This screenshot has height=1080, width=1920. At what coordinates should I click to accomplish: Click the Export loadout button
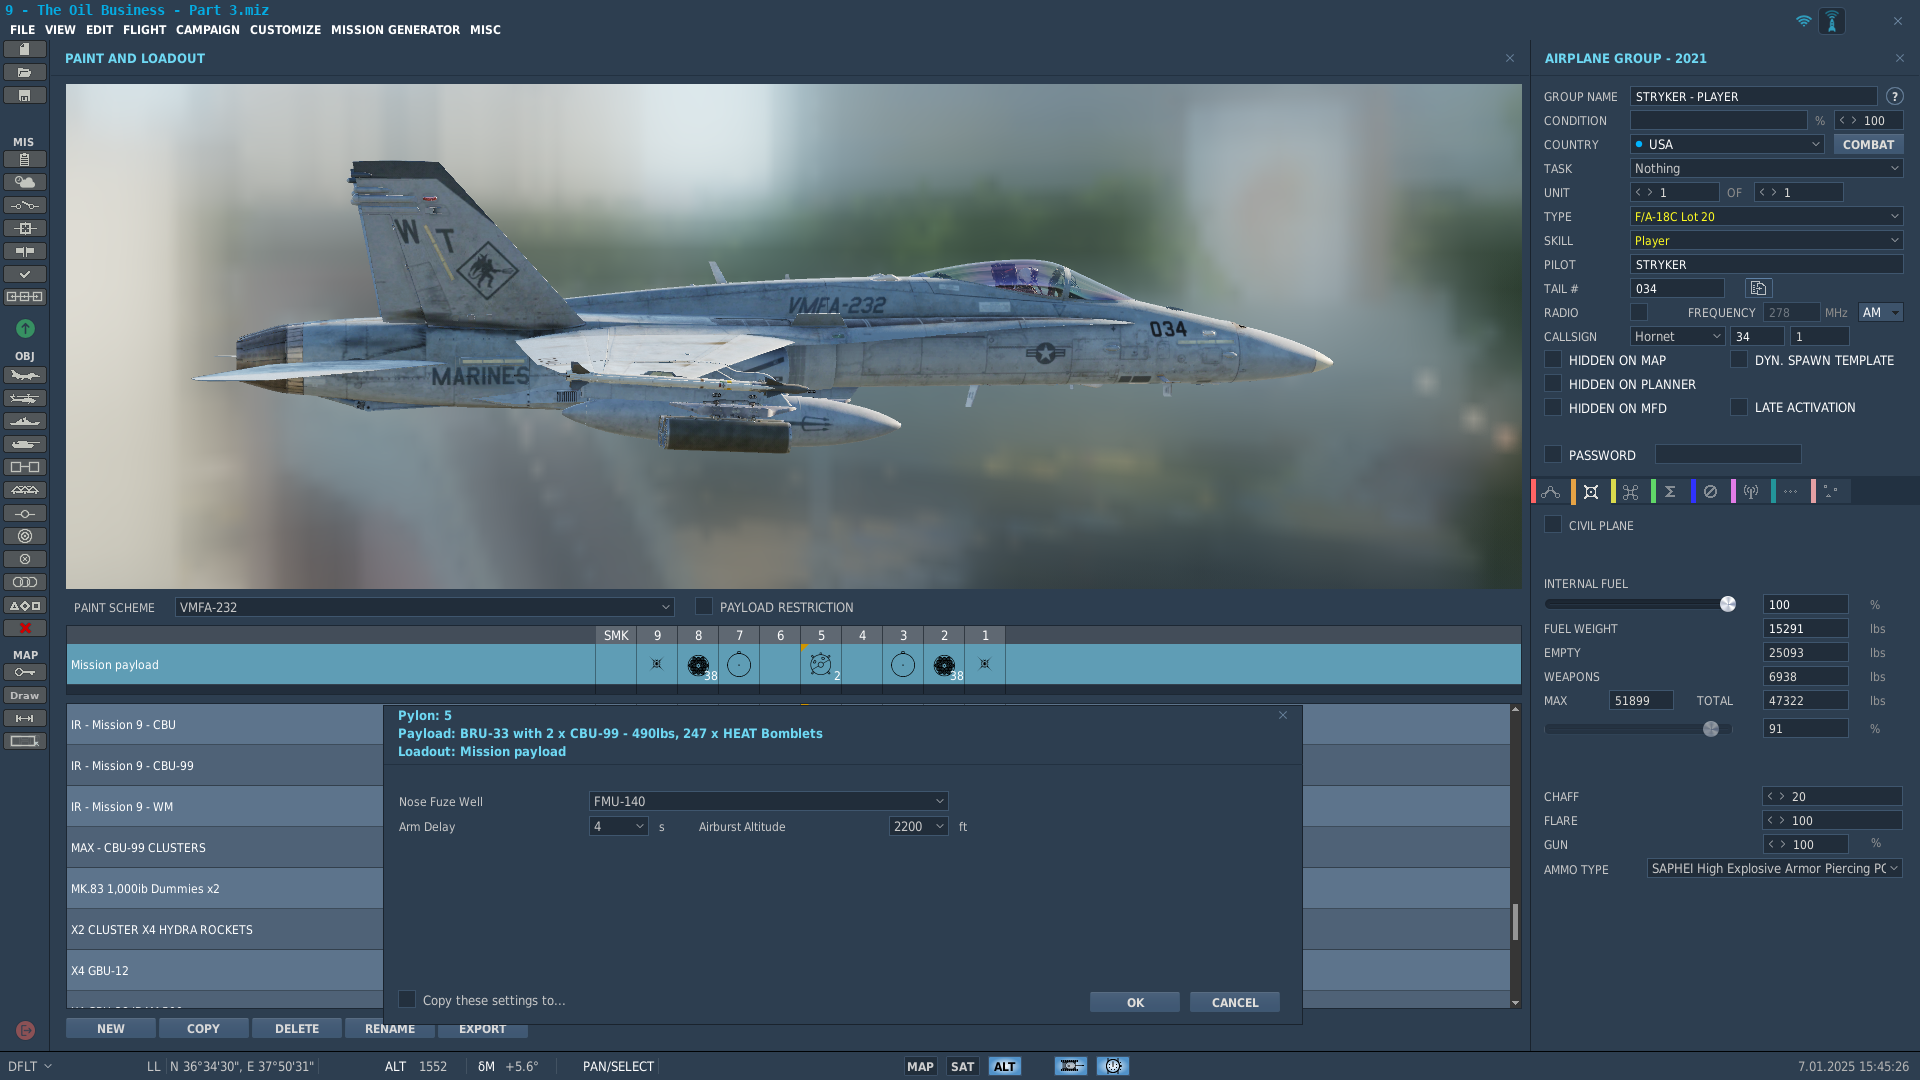pos(482,1028)
